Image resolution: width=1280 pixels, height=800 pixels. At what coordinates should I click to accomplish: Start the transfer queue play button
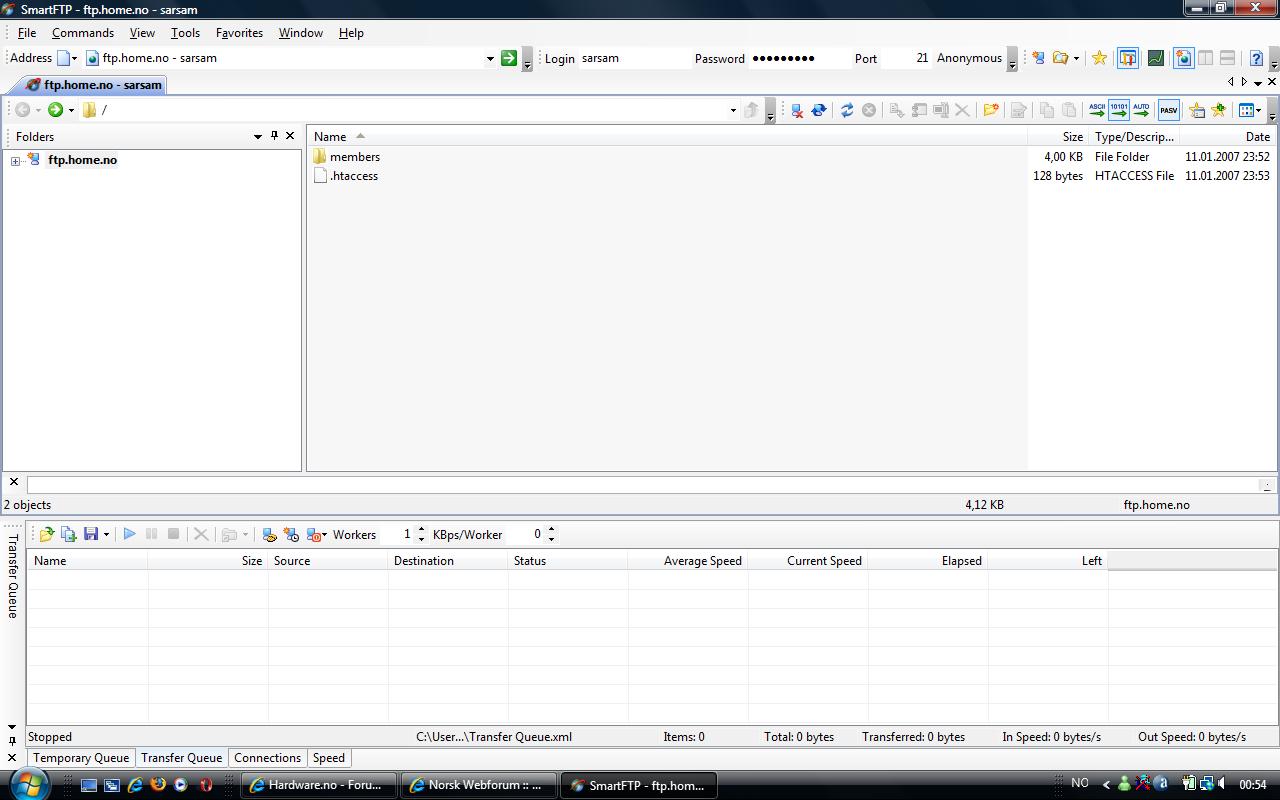pyautogui.click(x=129, y=534)
